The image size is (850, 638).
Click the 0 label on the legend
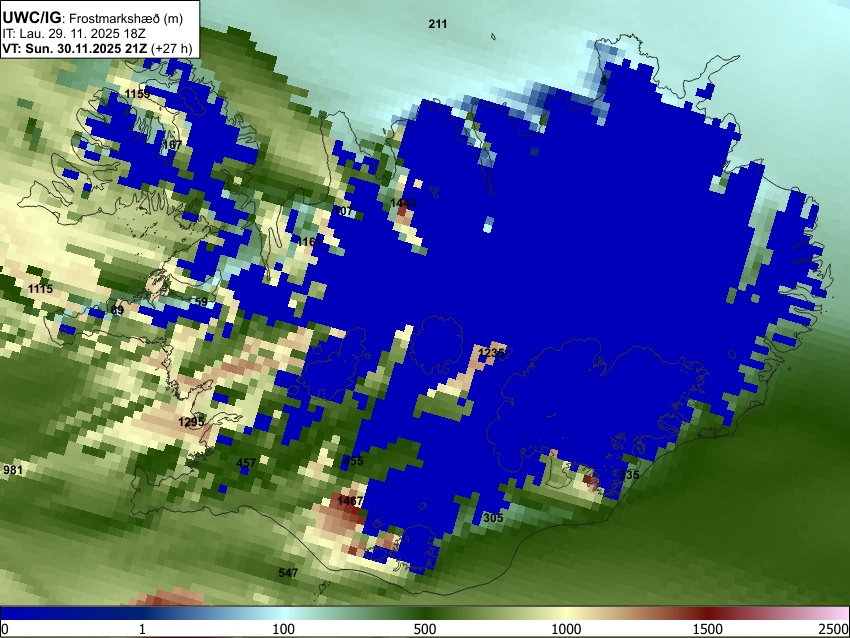click(5, 629)
